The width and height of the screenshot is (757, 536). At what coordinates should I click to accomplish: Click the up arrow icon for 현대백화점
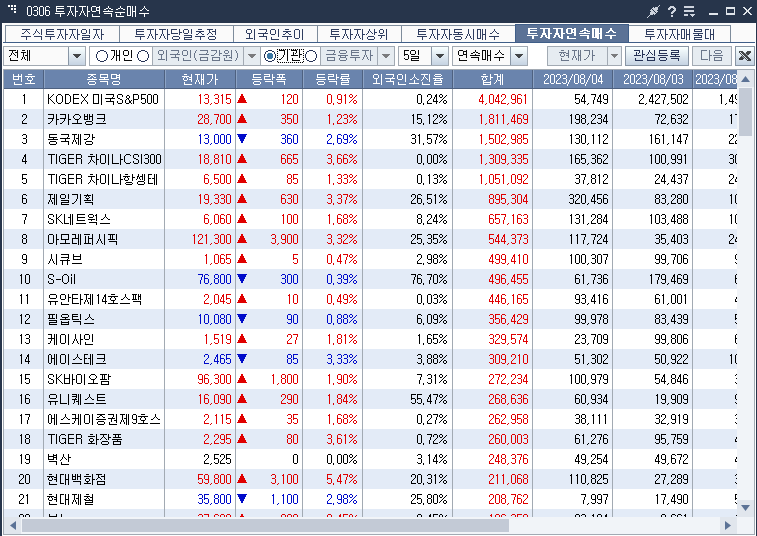[x=242, y=479]
